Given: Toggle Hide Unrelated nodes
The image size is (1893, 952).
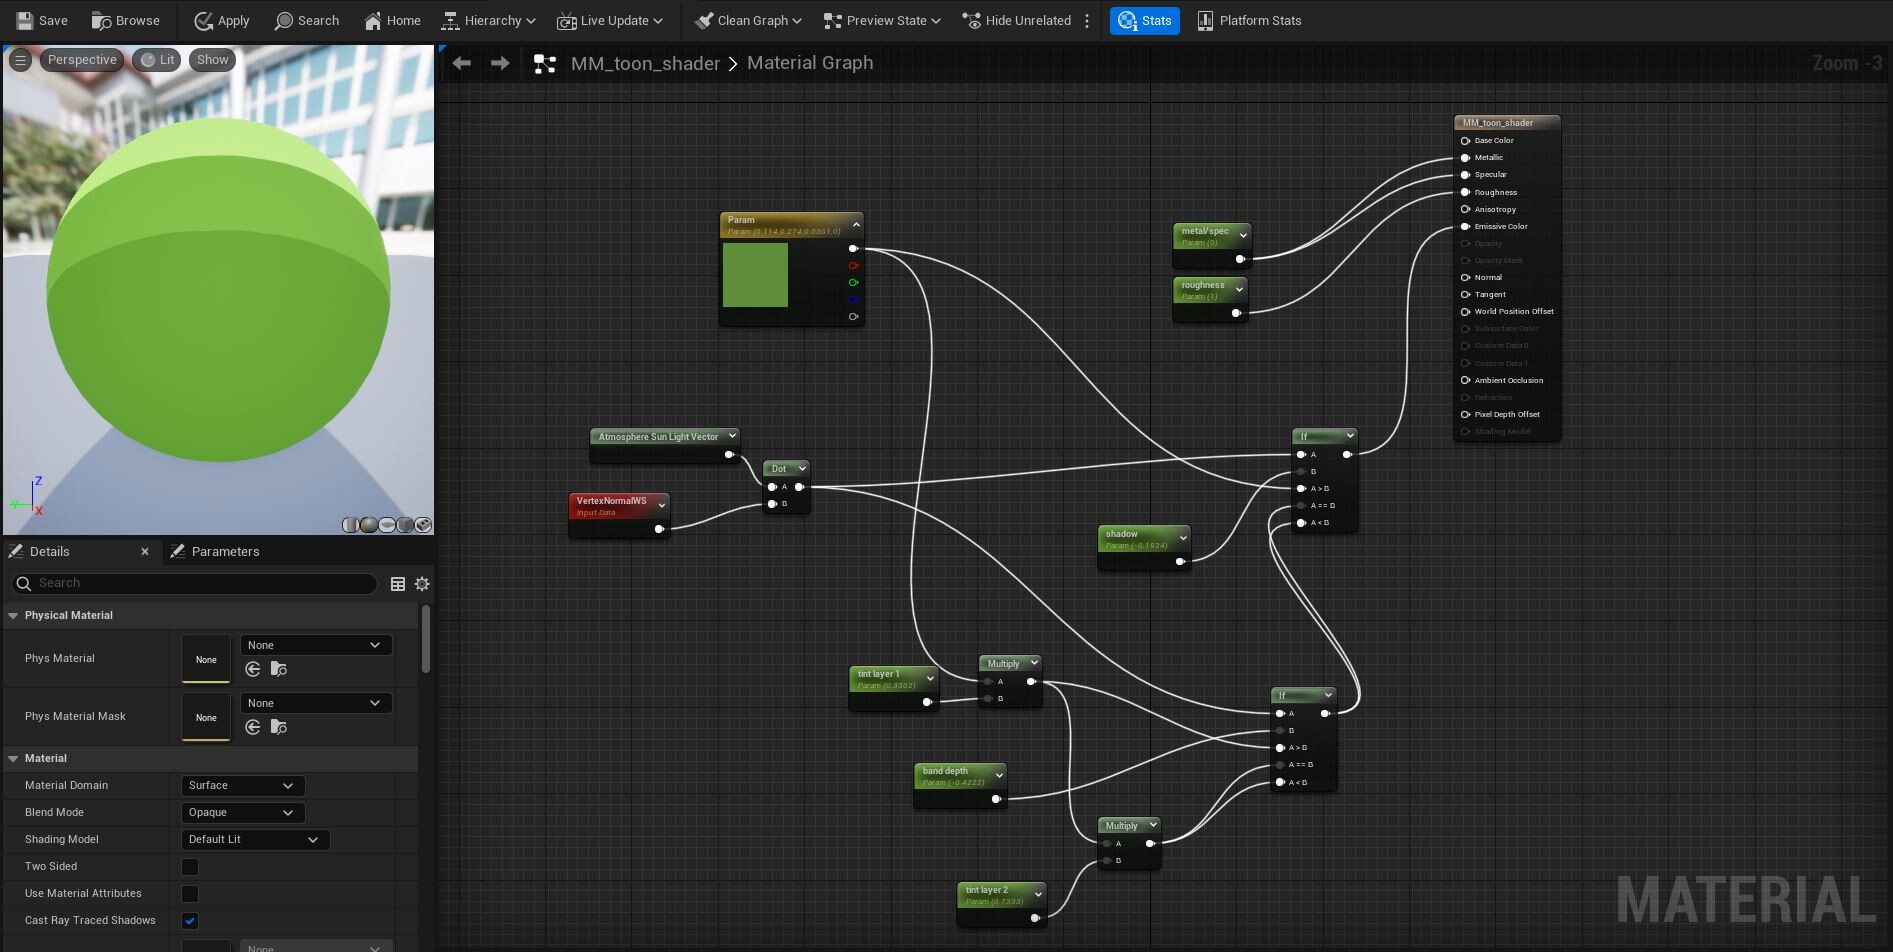Looking at the screenshot, I should coord(1016,20).
